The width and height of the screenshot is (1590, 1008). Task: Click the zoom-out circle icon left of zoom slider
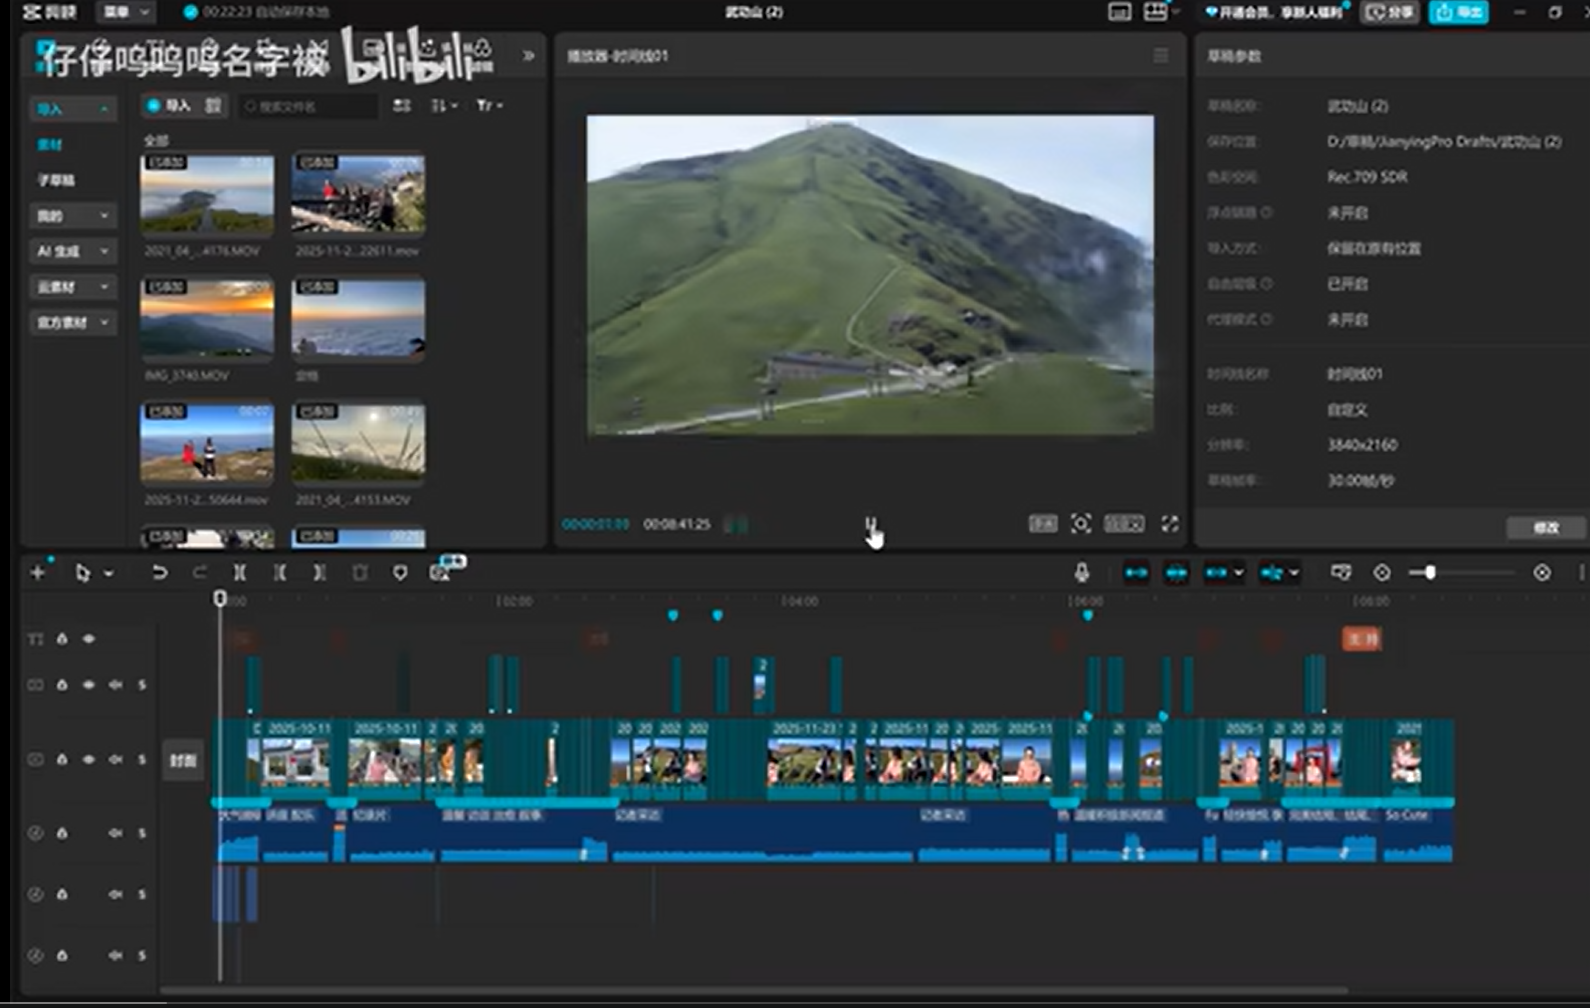point(1382,572)
